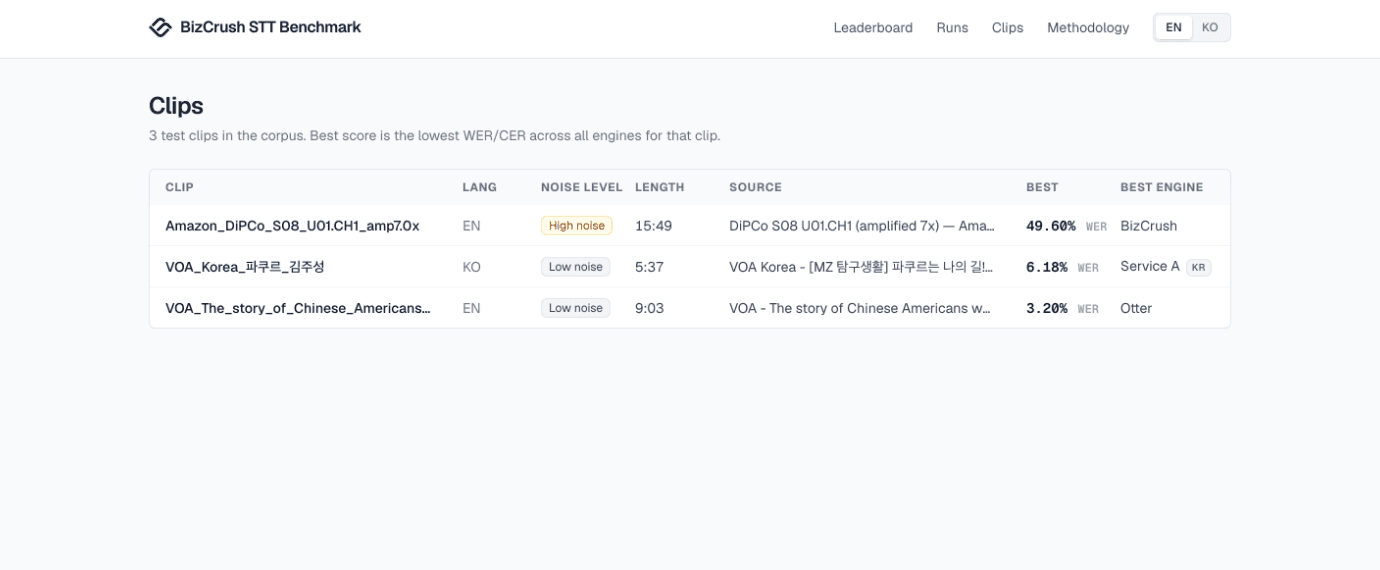Click the BizCrush logo icon
The image size is (1380, 570).
(x=160, y=27)
